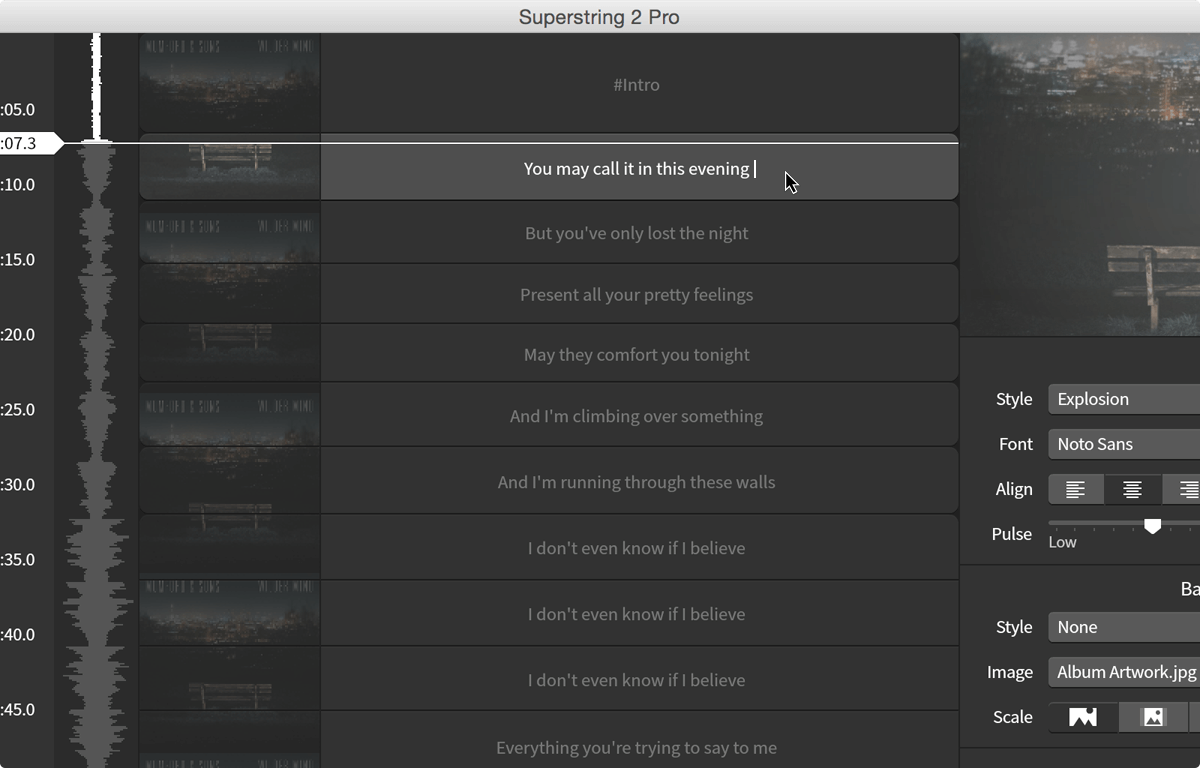Click the audio waveform near 30.0 mark
Image resolution: width=1200 pixels, height=768 pixels.
[x=97, y=484]
